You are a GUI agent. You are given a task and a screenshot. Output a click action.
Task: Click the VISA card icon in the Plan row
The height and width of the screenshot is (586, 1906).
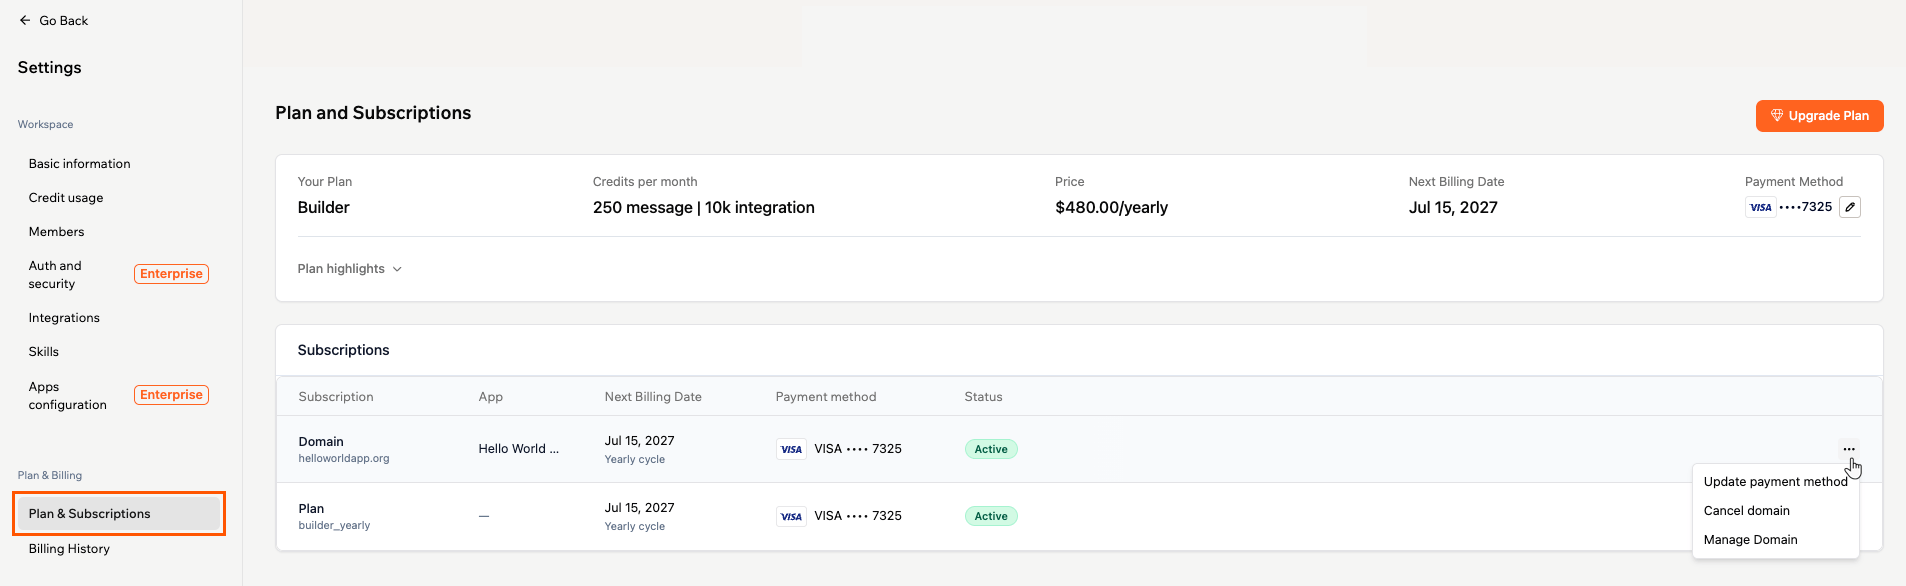791,516
